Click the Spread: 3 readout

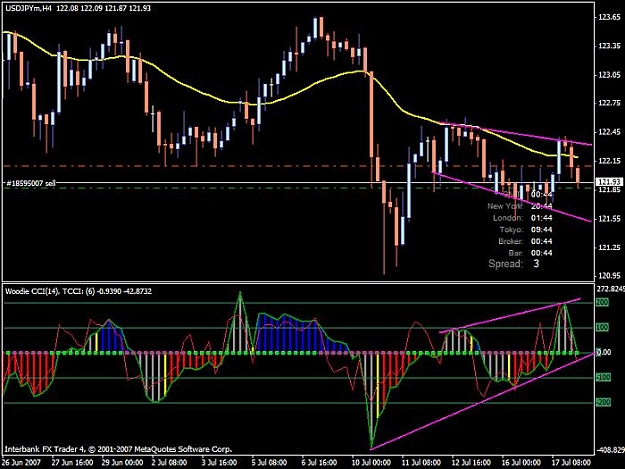514,263
